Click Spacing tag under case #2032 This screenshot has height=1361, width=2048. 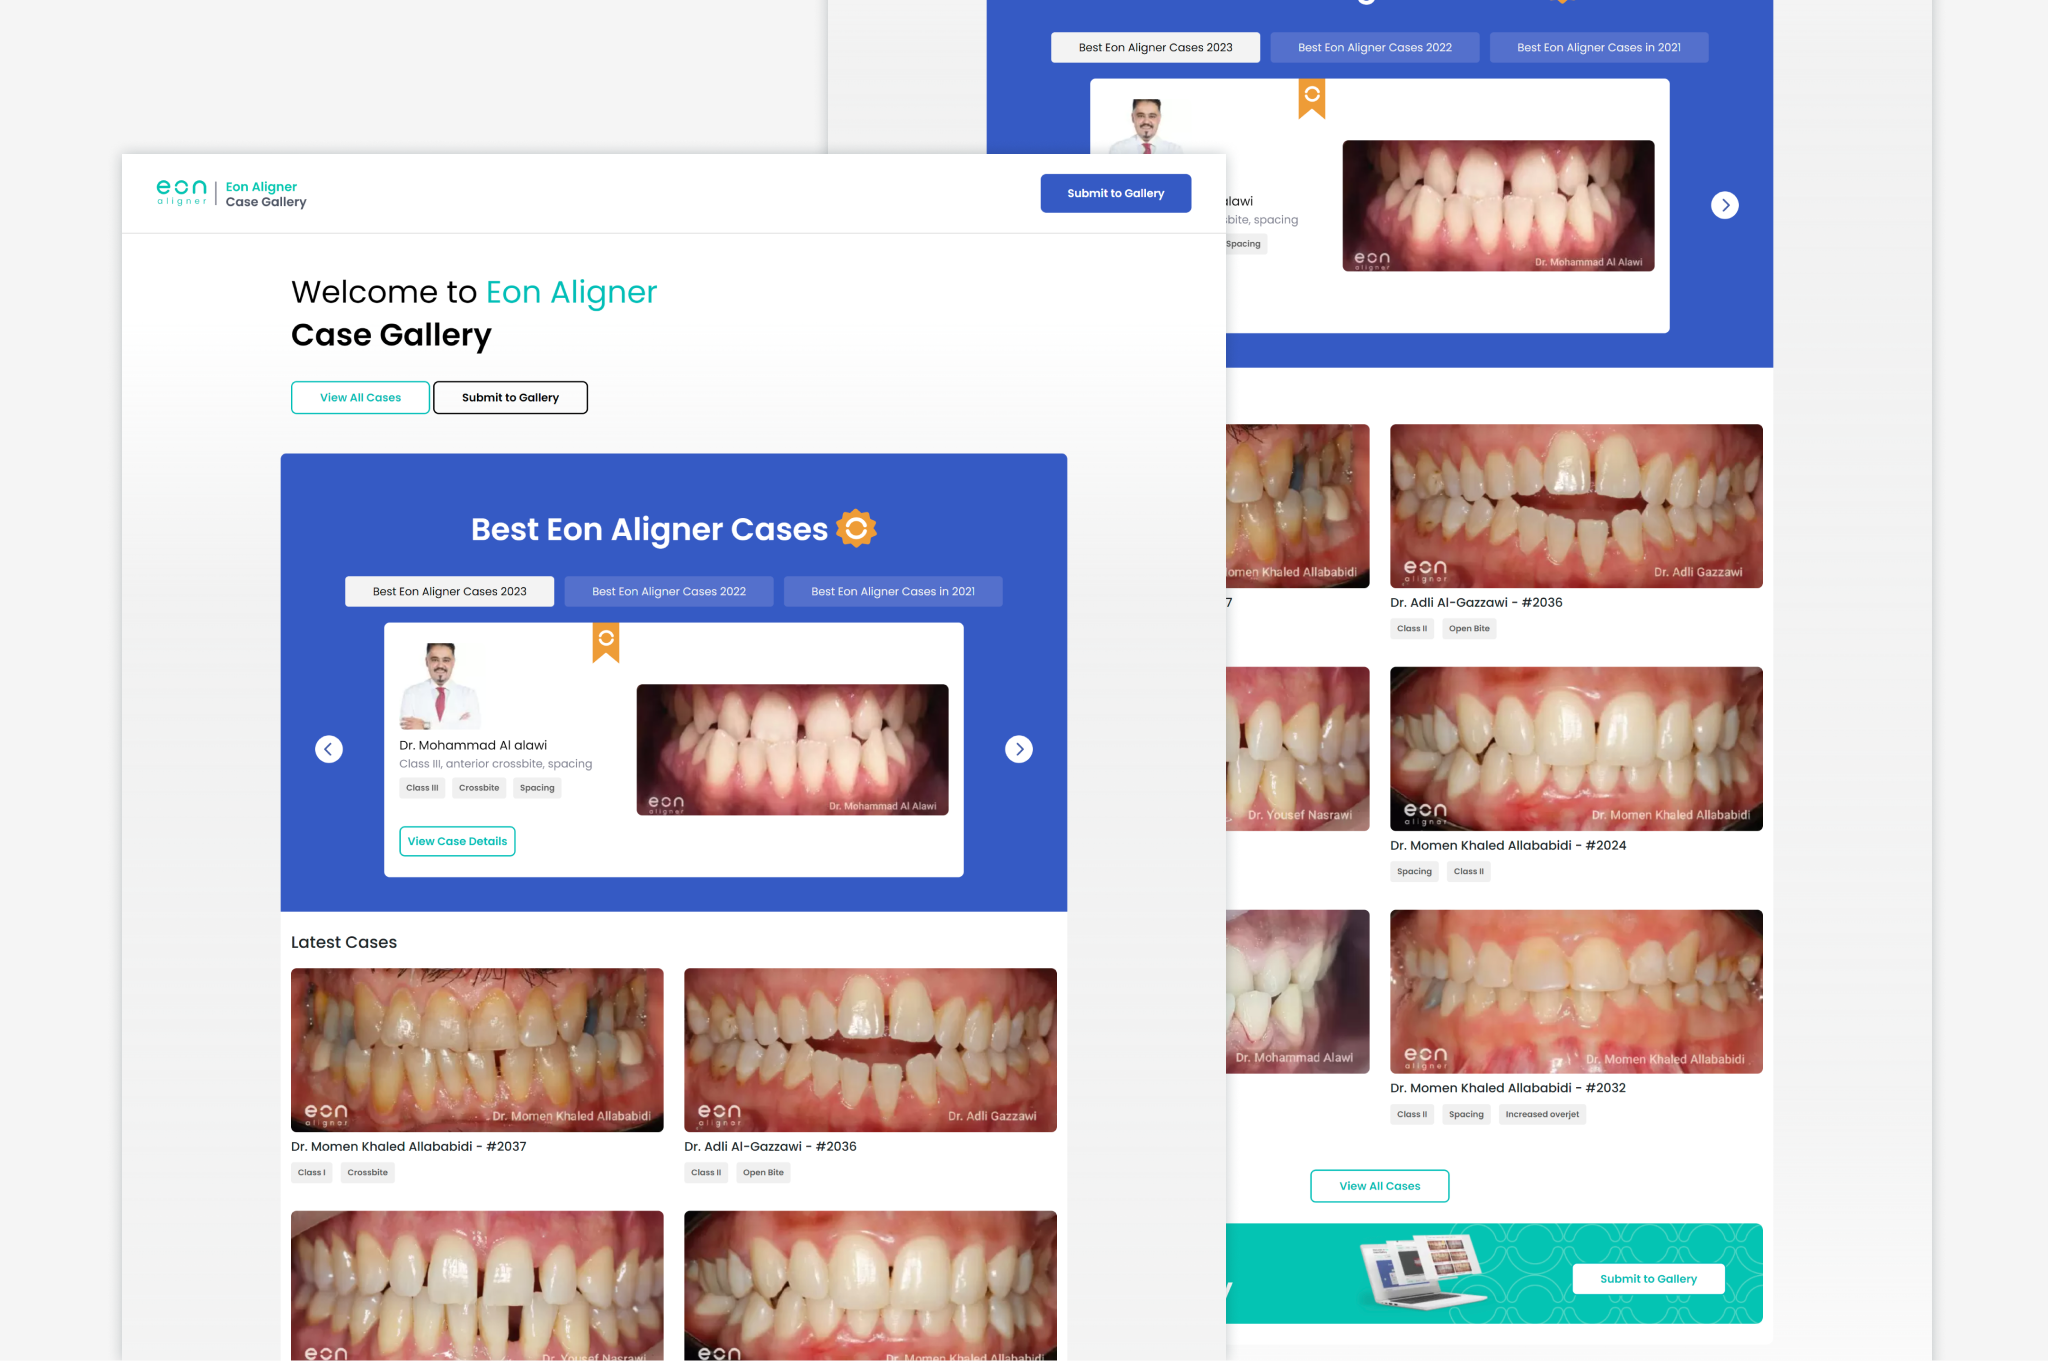[1466, 1114]
